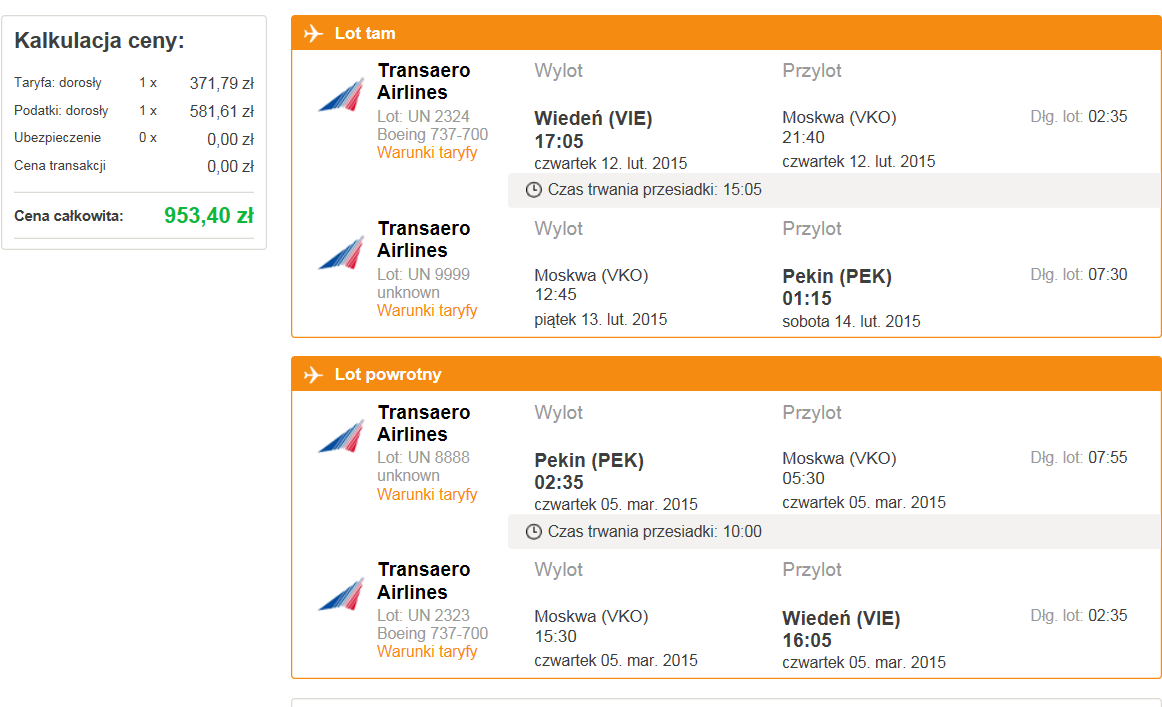Click Transaero logo for flight UN 9999
Viewport: 1162px width, 707px height.
click(342, 253)
